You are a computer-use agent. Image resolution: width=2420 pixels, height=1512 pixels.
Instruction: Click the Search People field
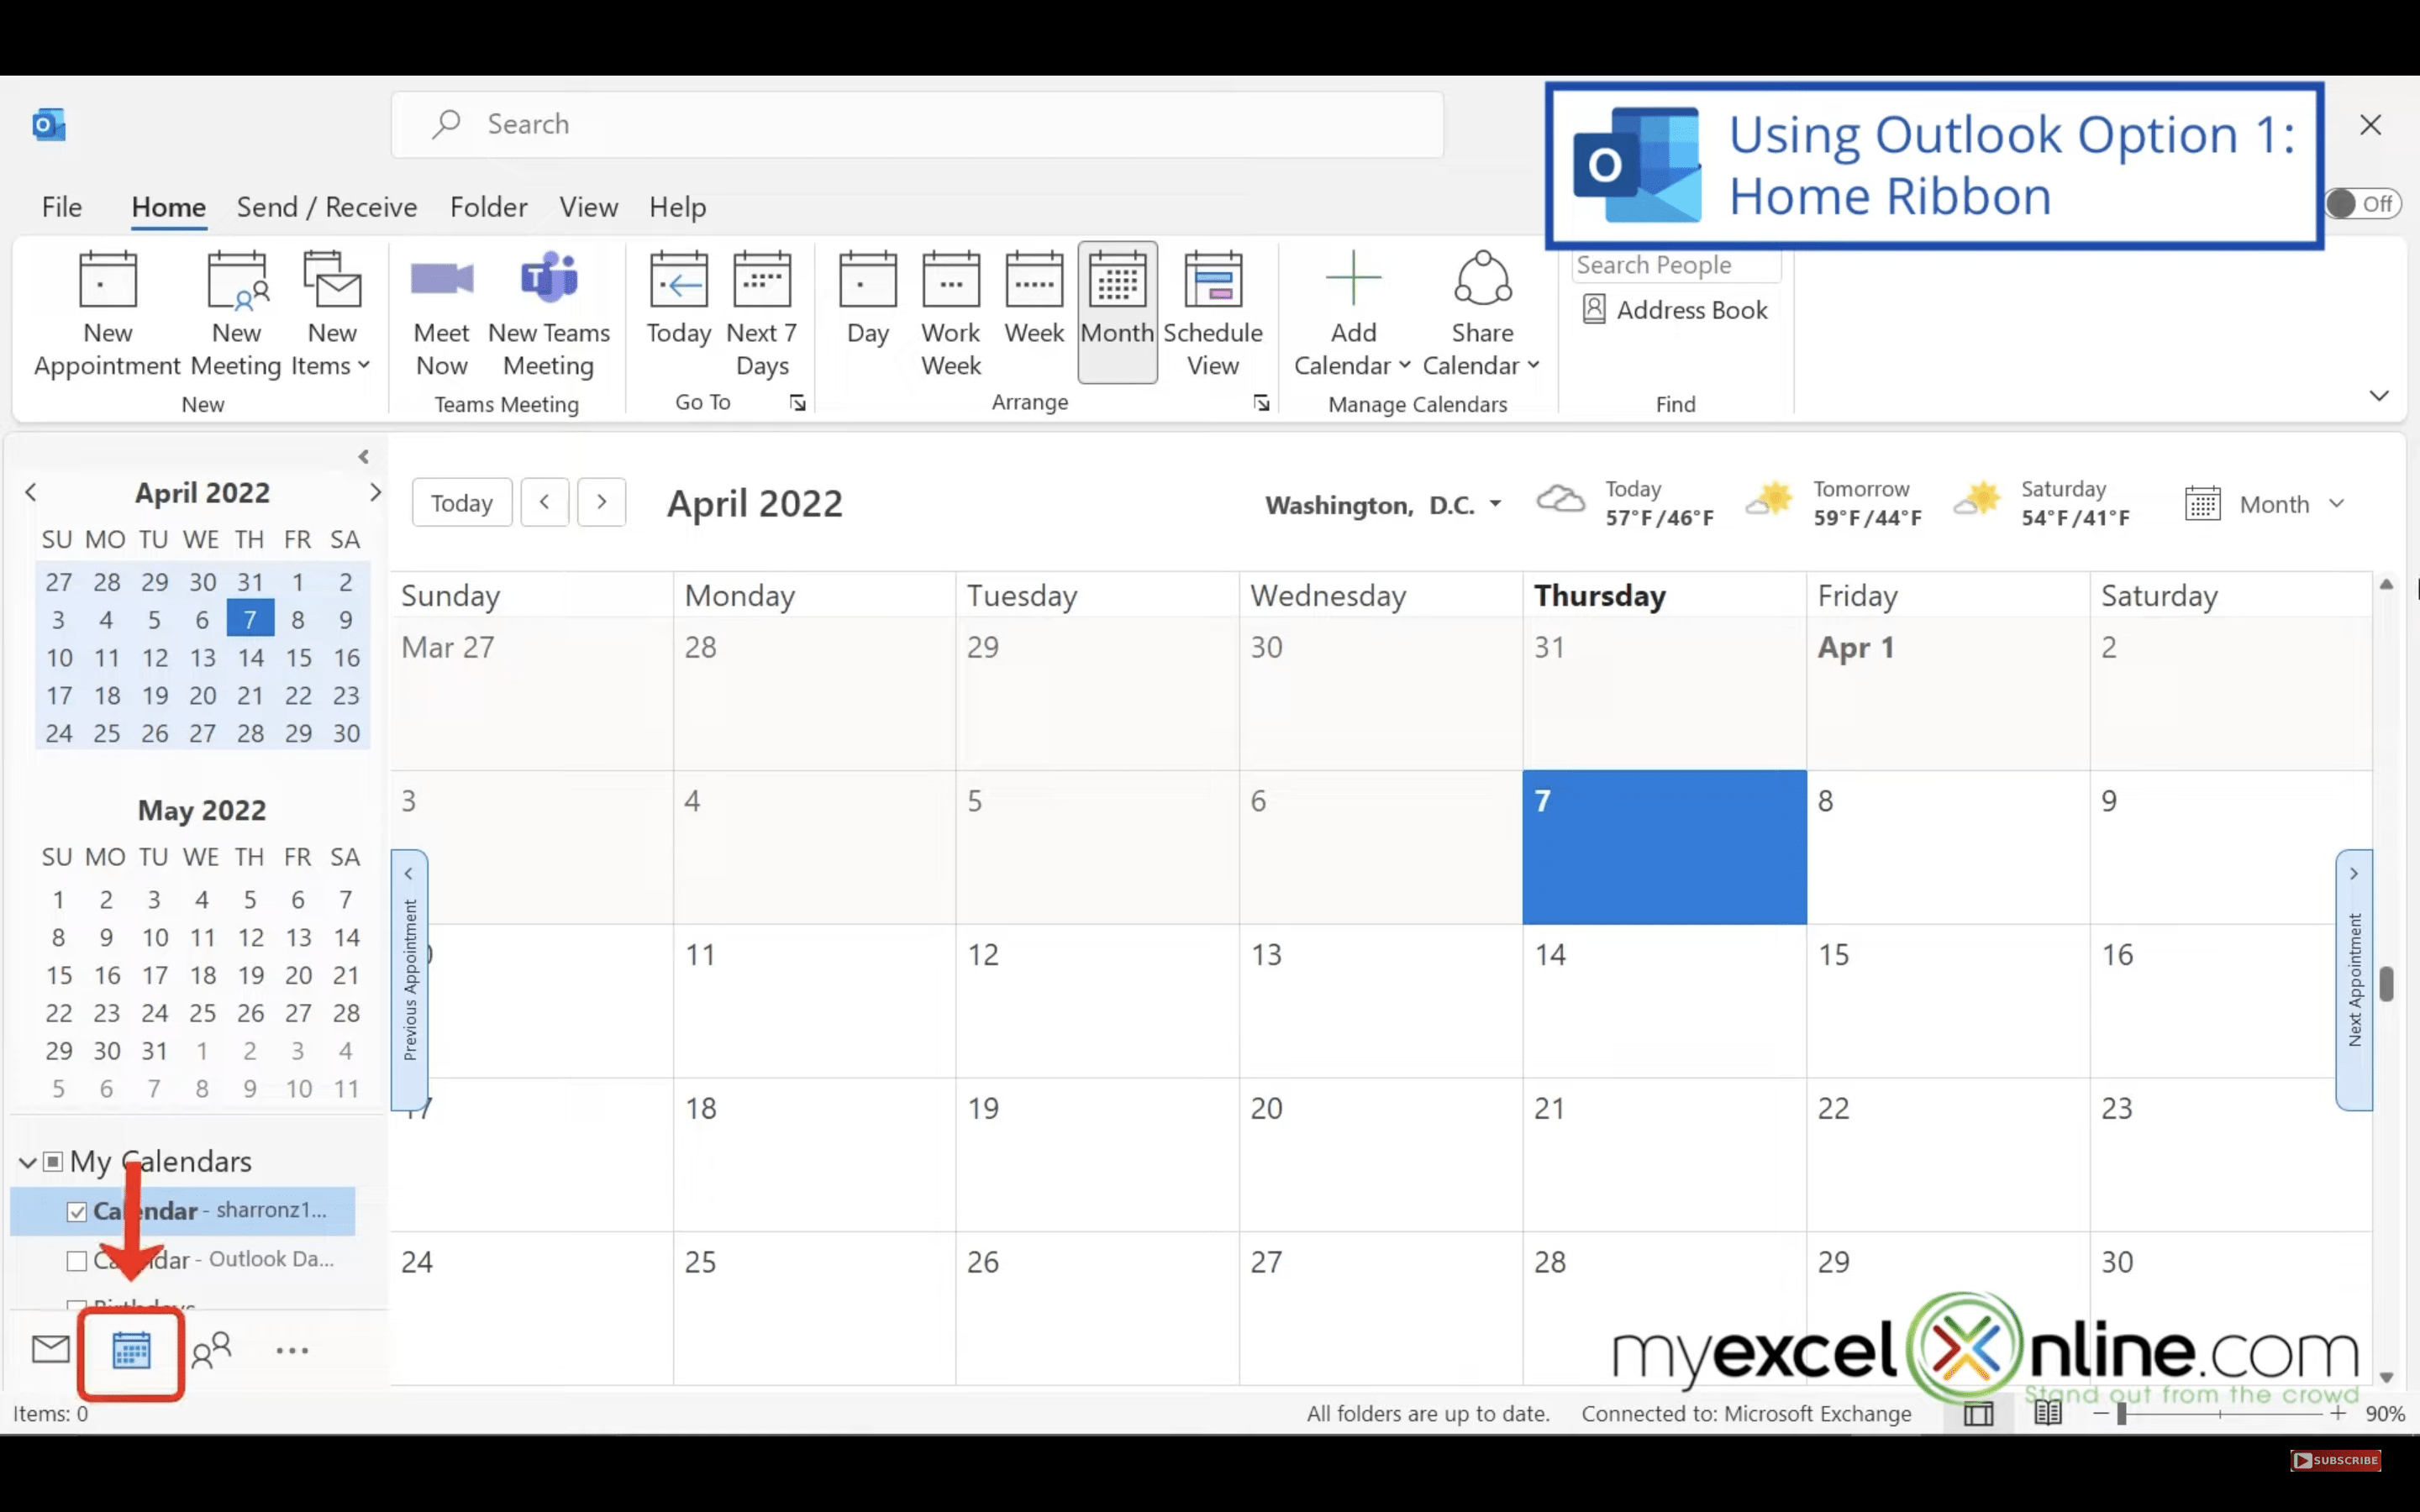1676,265
